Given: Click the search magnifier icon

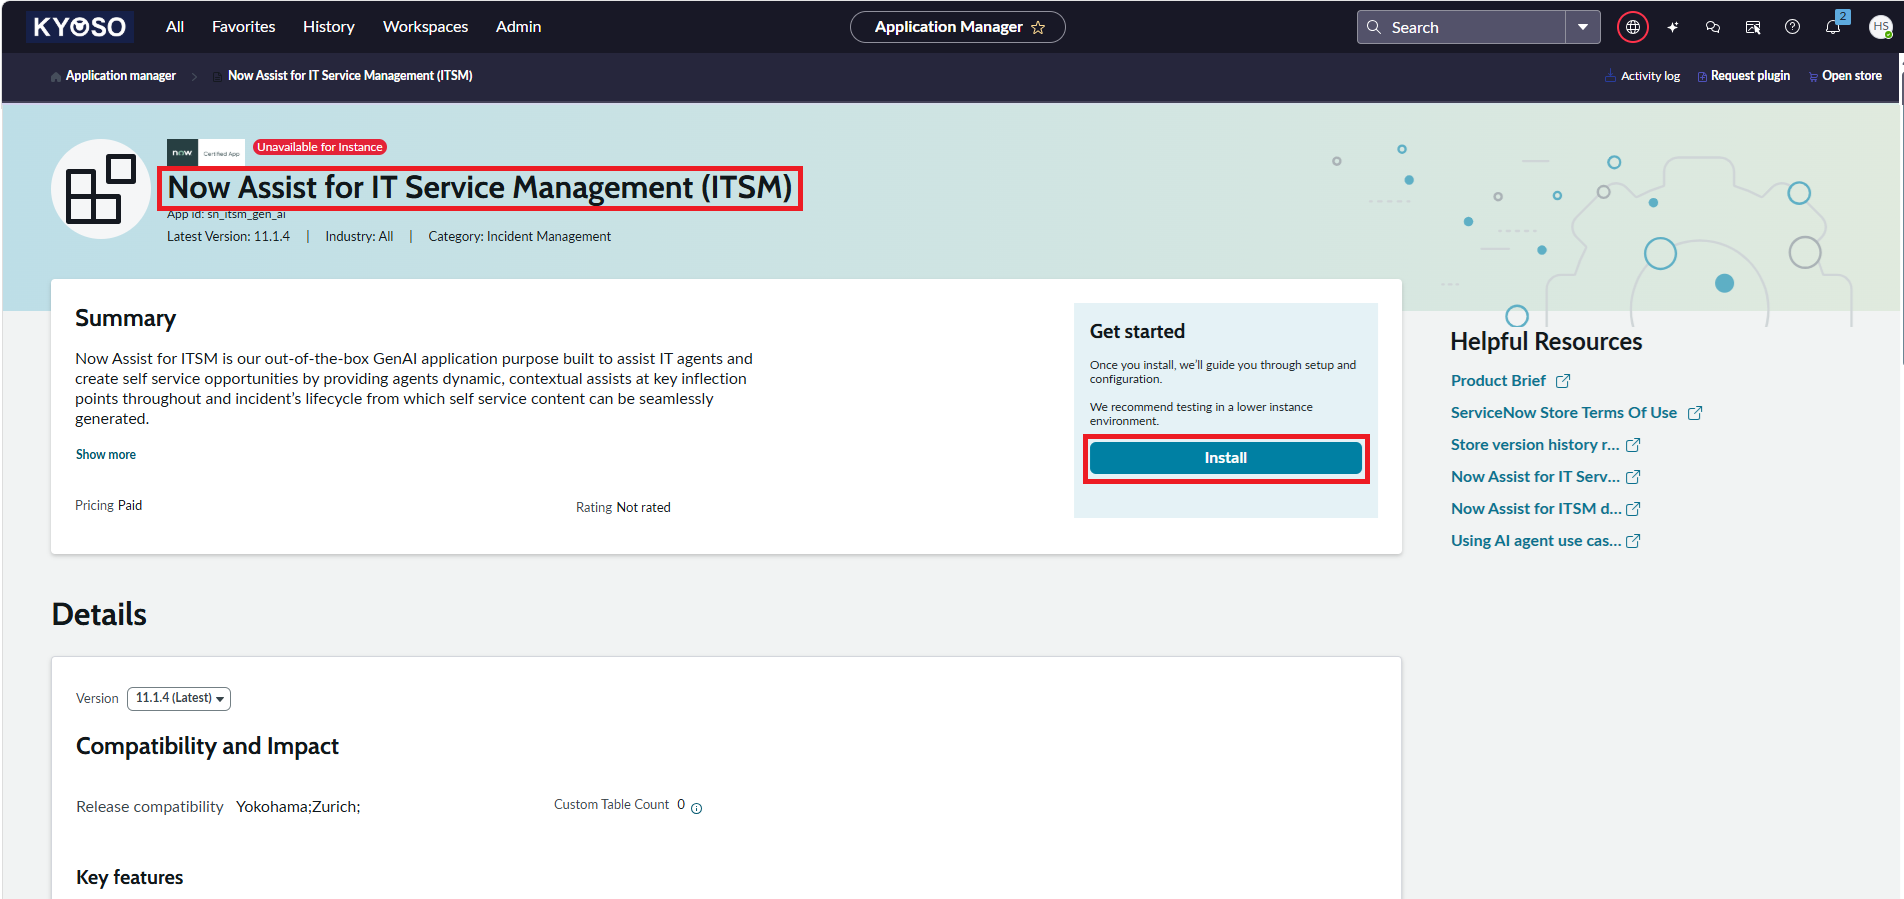Looking at the screenshot, I should coord(1374,27).
